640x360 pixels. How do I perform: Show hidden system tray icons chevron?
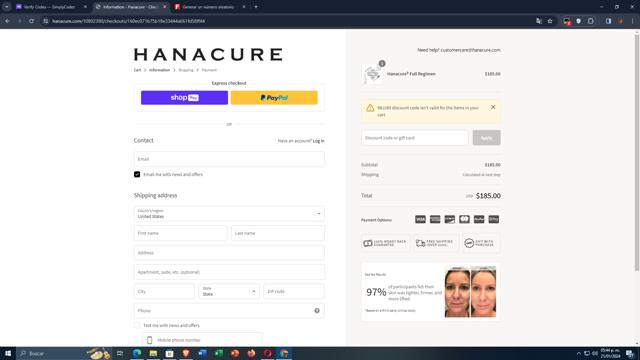coord(578,353)
